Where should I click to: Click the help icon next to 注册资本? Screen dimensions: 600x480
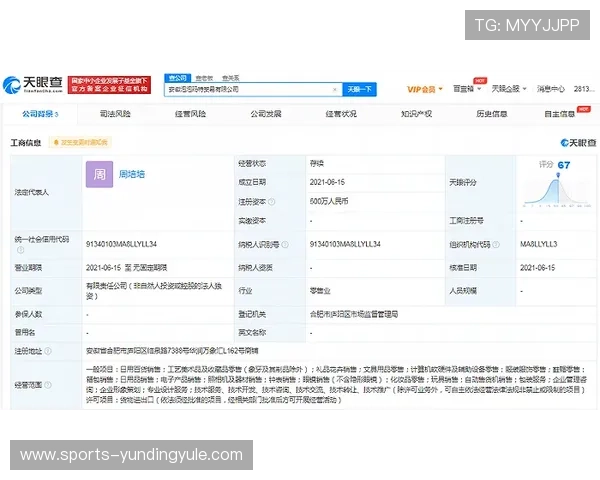coord(271,202)
